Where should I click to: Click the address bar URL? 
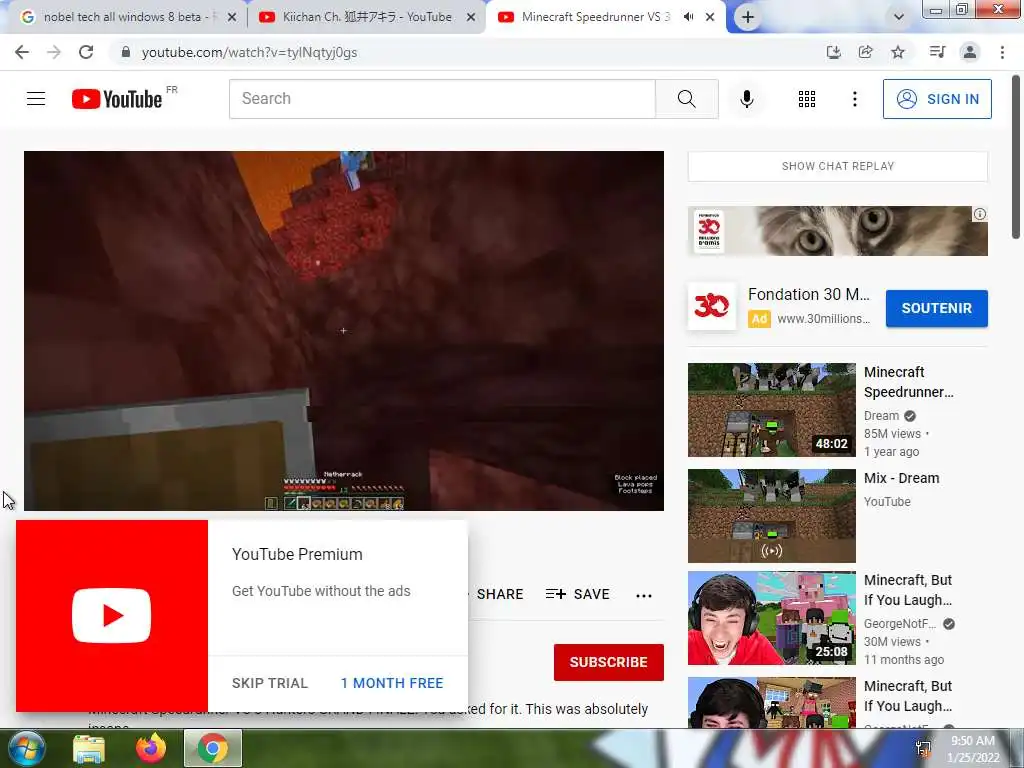[x=249, y=52]
